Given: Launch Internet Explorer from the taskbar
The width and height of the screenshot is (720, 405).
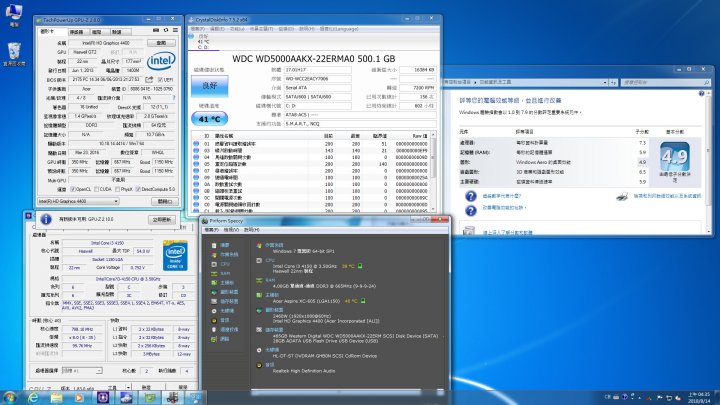Looking at the screenshot, I should click(33, 398).
